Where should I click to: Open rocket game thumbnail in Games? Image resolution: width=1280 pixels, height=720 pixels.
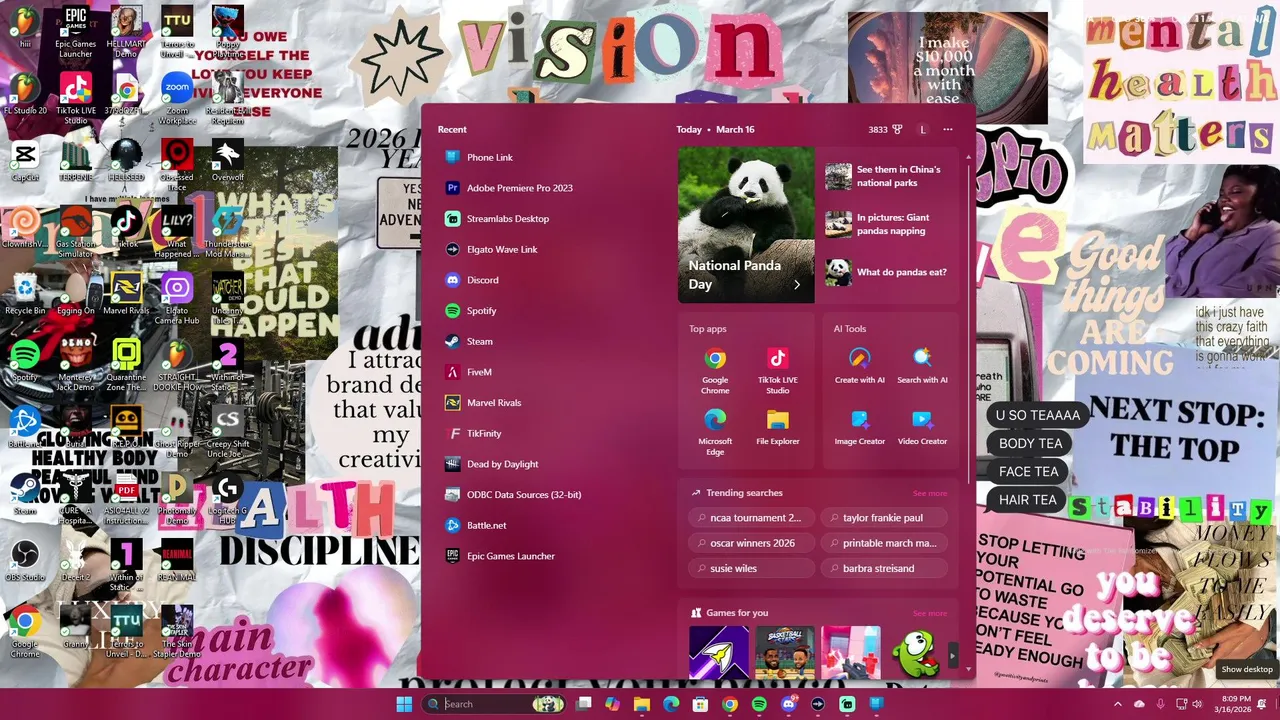pos(719,652)
